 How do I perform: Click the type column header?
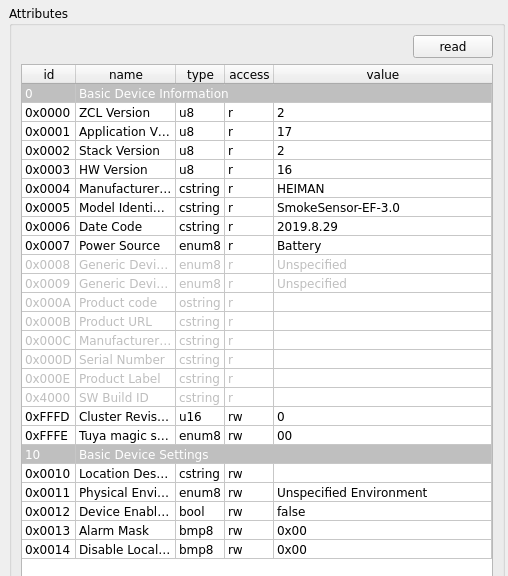[200, 75]
